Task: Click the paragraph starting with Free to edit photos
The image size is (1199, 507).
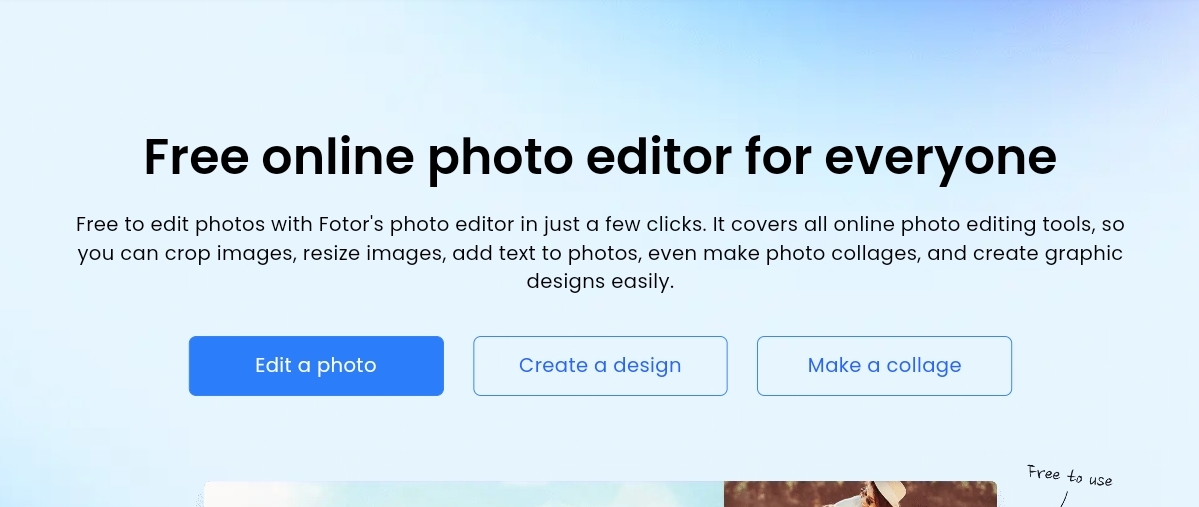Action: [x=600, y=252]
